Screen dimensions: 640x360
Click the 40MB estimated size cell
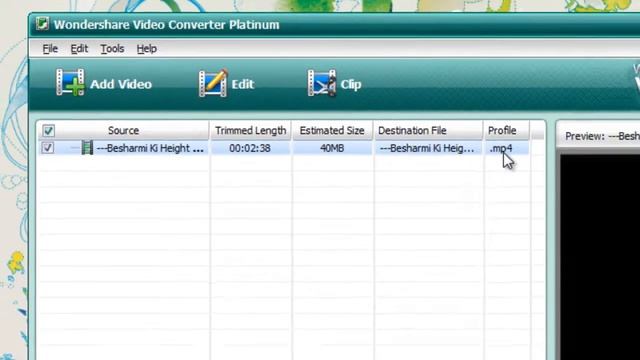point(332,148)
